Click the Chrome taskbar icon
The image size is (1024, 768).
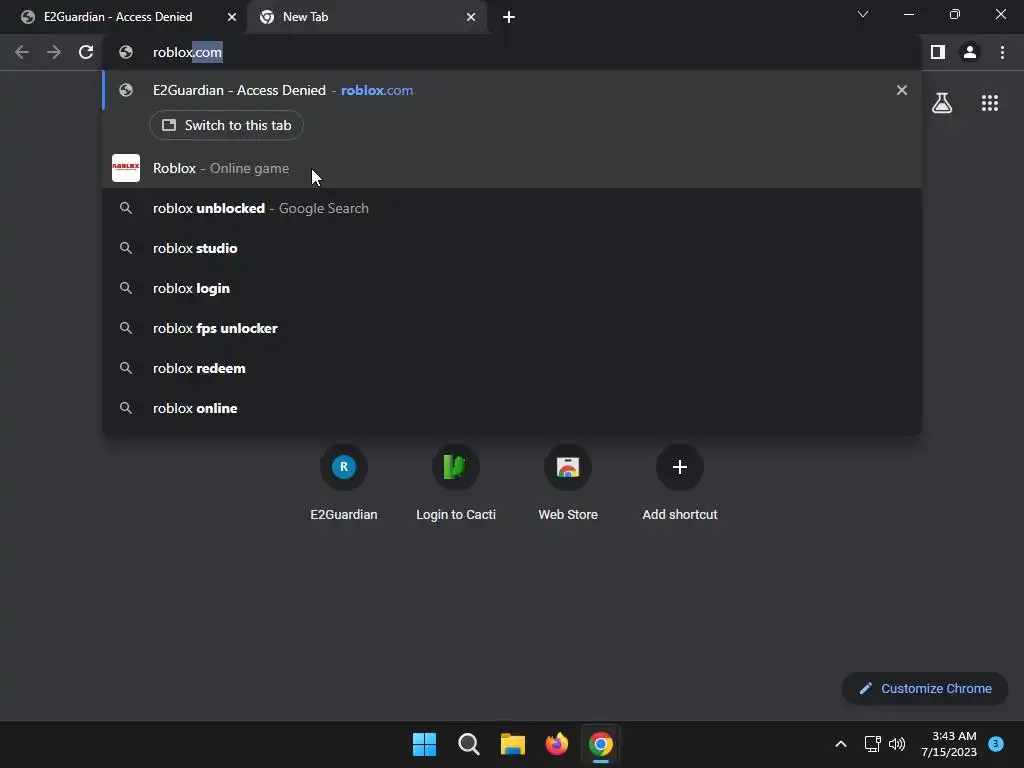point(601,744)
